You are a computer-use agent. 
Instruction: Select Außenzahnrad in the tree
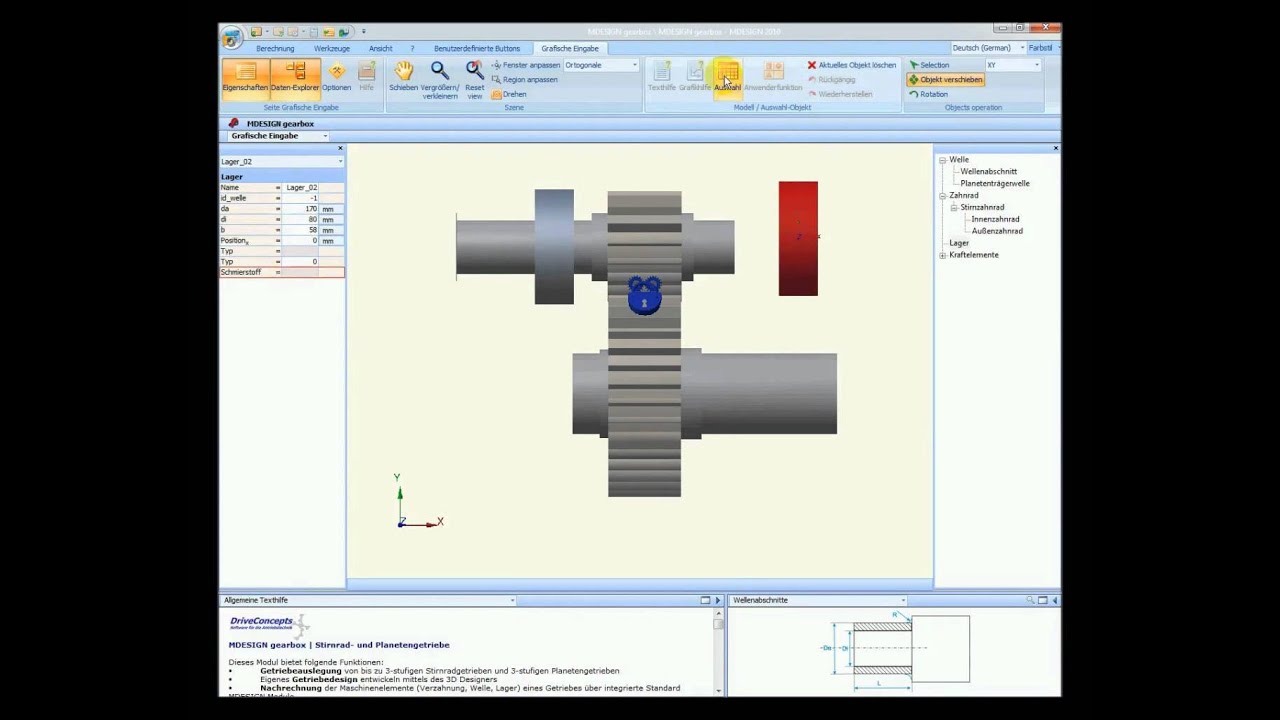coord(997,231)
